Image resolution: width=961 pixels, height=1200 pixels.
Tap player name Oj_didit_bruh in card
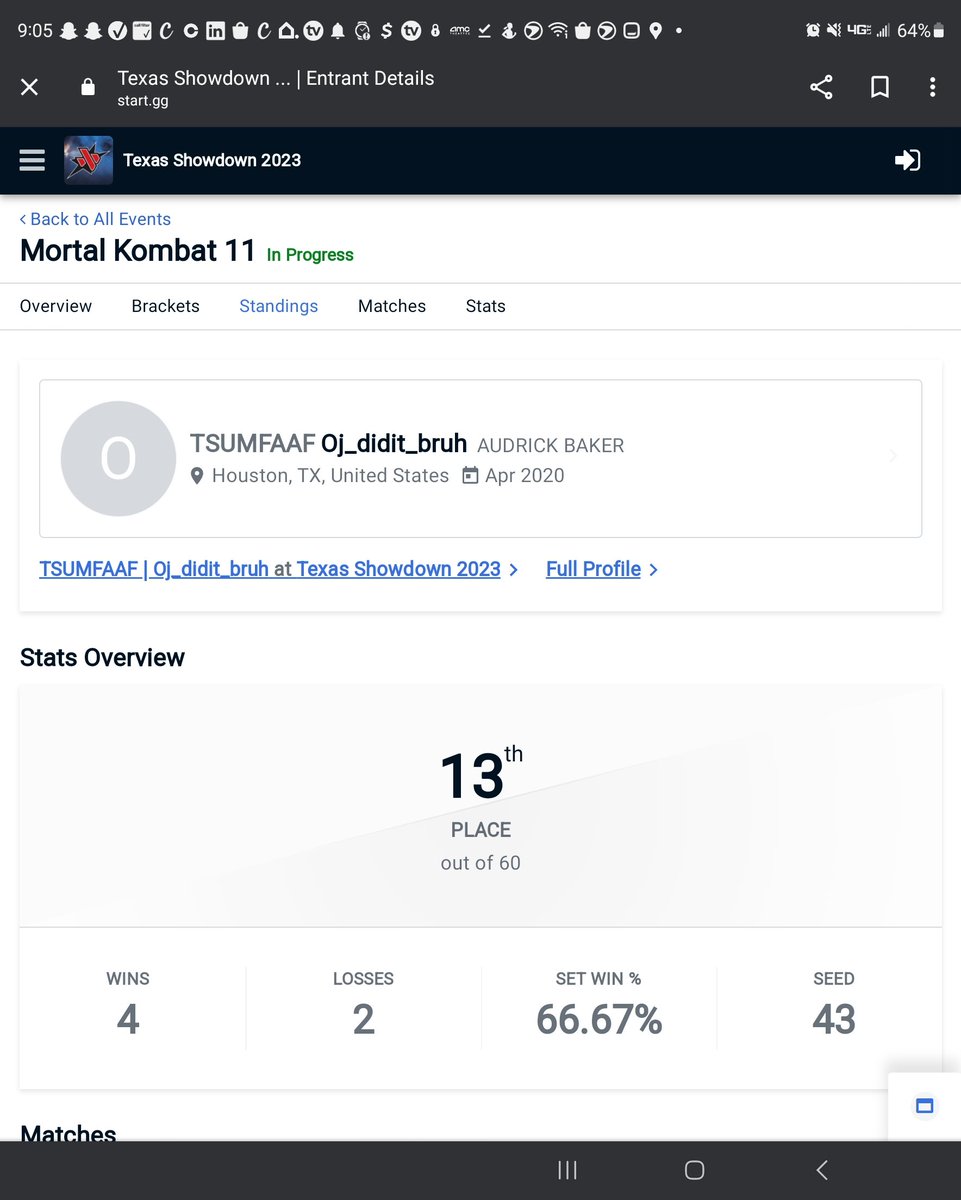[394, 444]
